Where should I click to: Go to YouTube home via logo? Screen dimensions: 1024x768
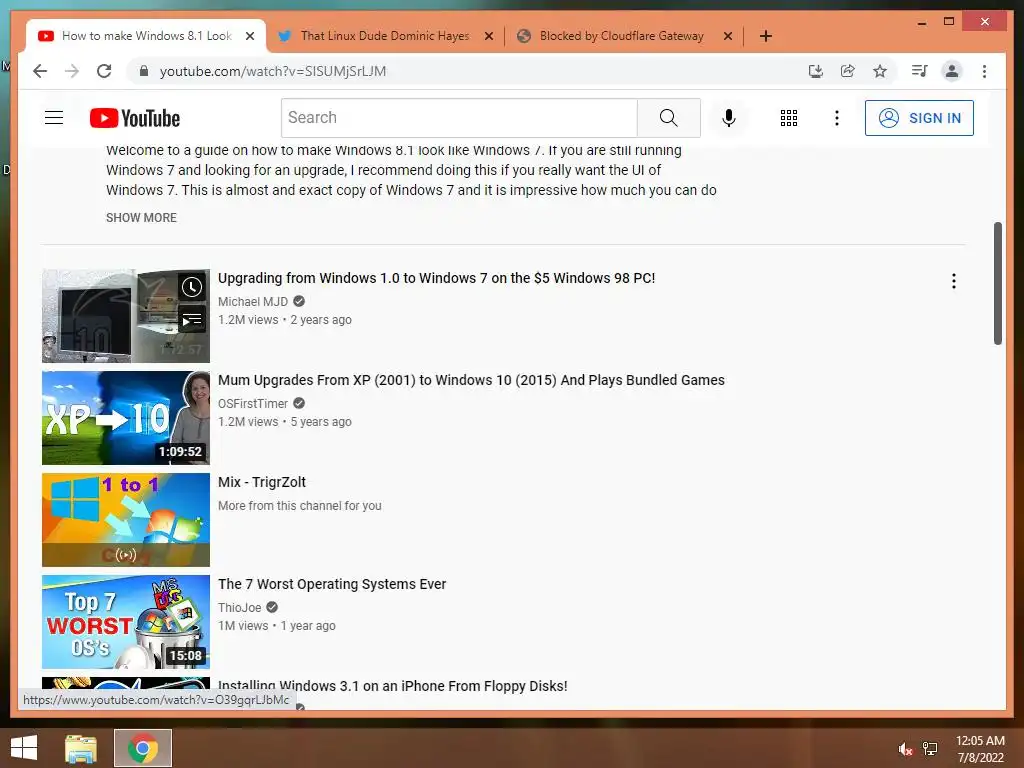pos(135,118)
